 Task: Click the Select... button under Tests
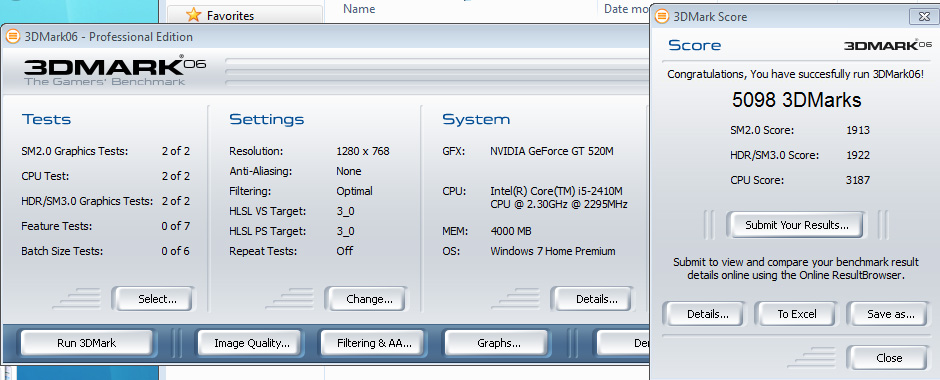point(153,298)
